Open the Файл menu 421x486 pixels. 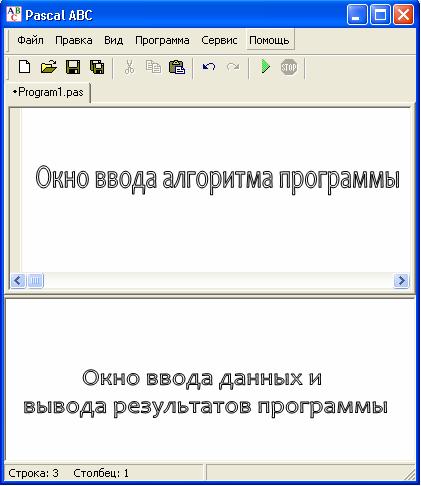pyautogui.click(x=30, y=40)
